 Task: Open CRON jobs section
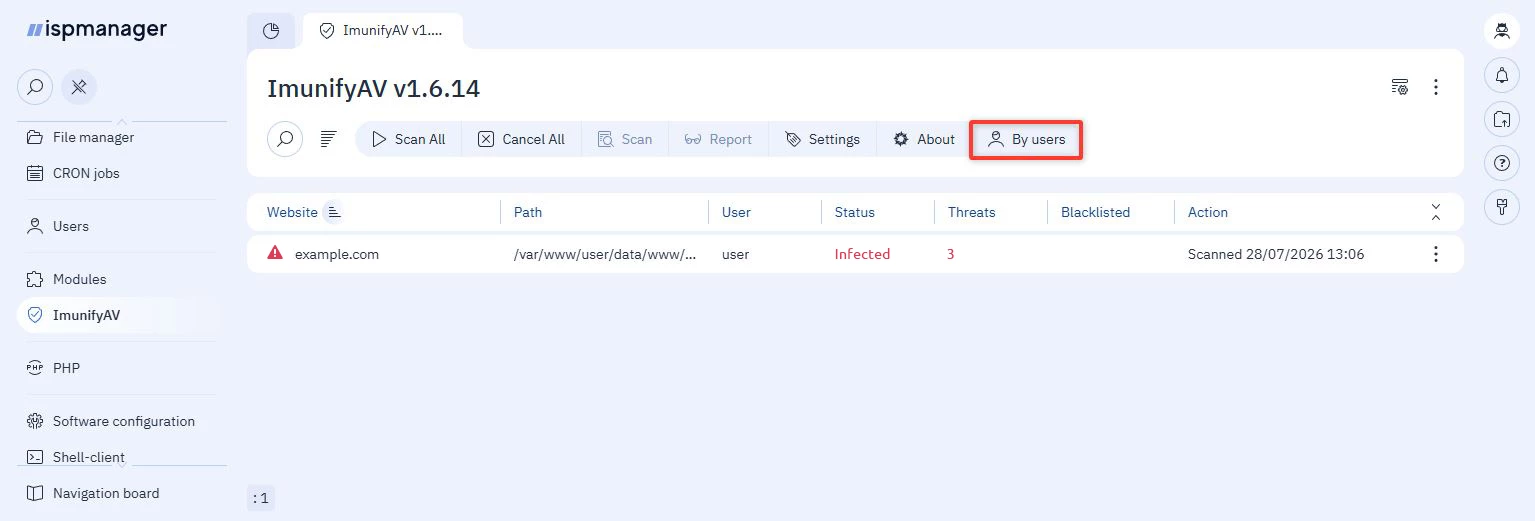[72, 173]
